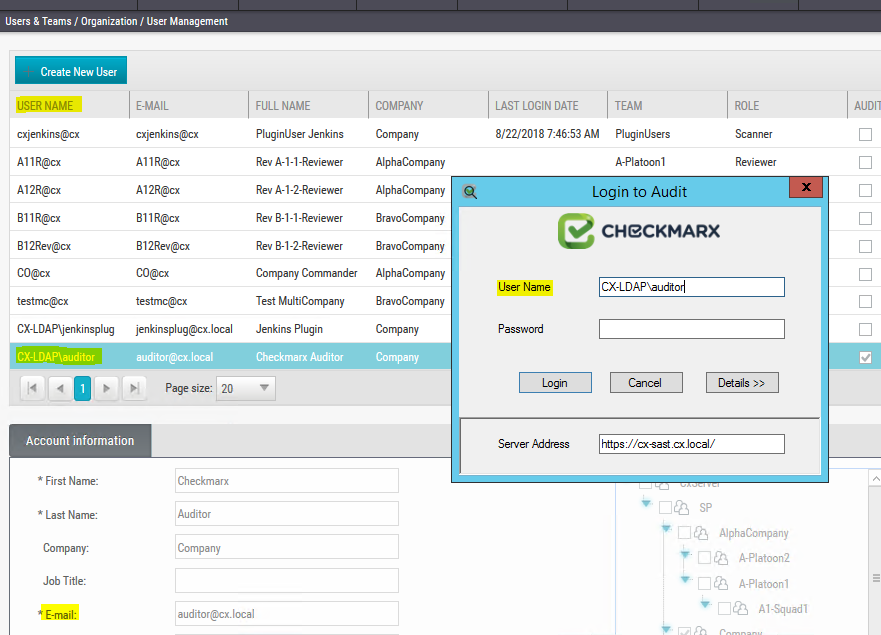Select the CX-LDAP\jenkinsplug user name
Image resolution: width=881 pixels, height=635 pixels.
[x=66, y=329]
